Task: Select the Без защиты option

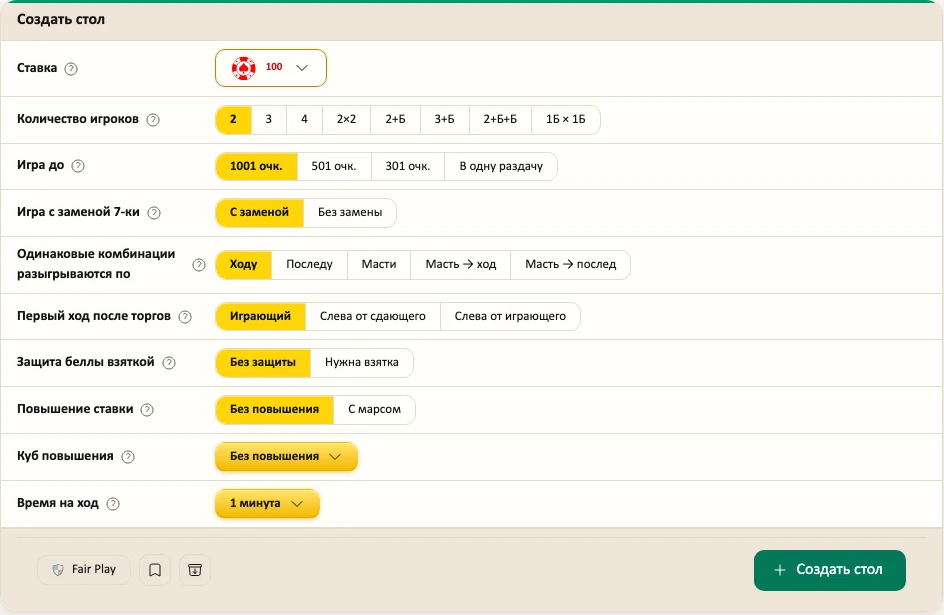Action: pyautogui.click(x=262, y=362)
